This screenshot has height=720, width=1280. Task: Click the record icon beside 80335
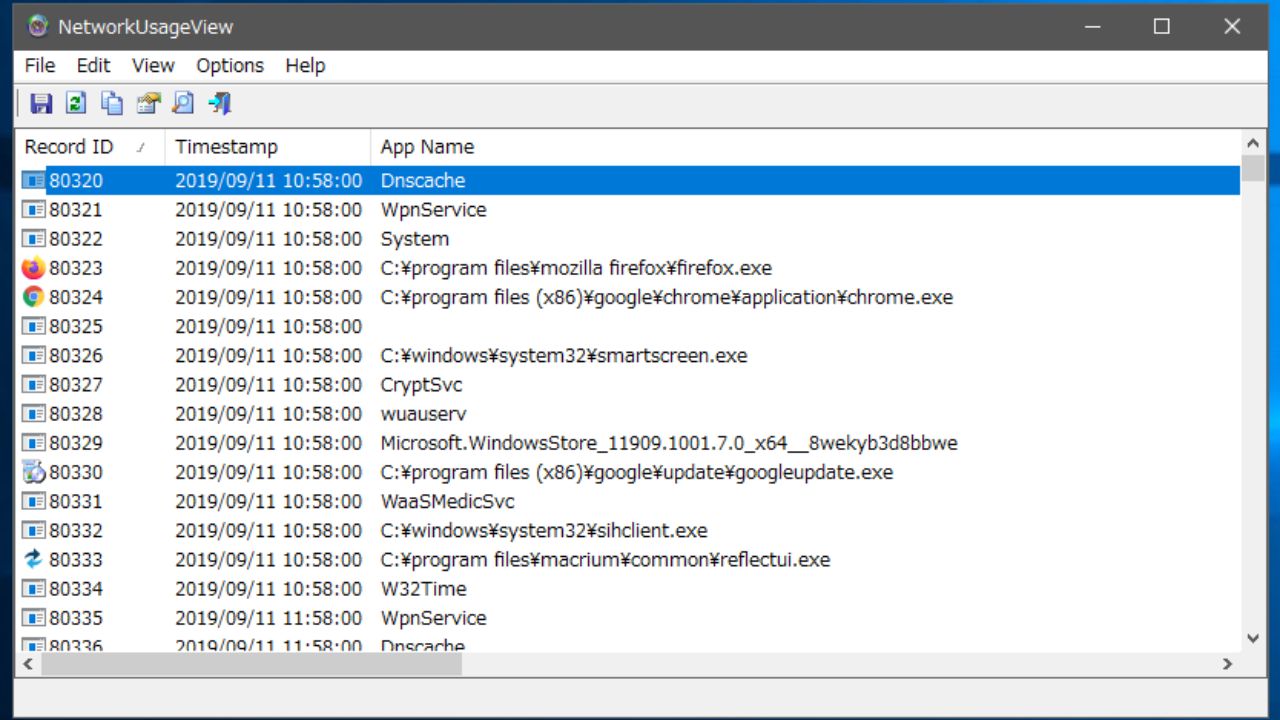(x=34, y=618)
